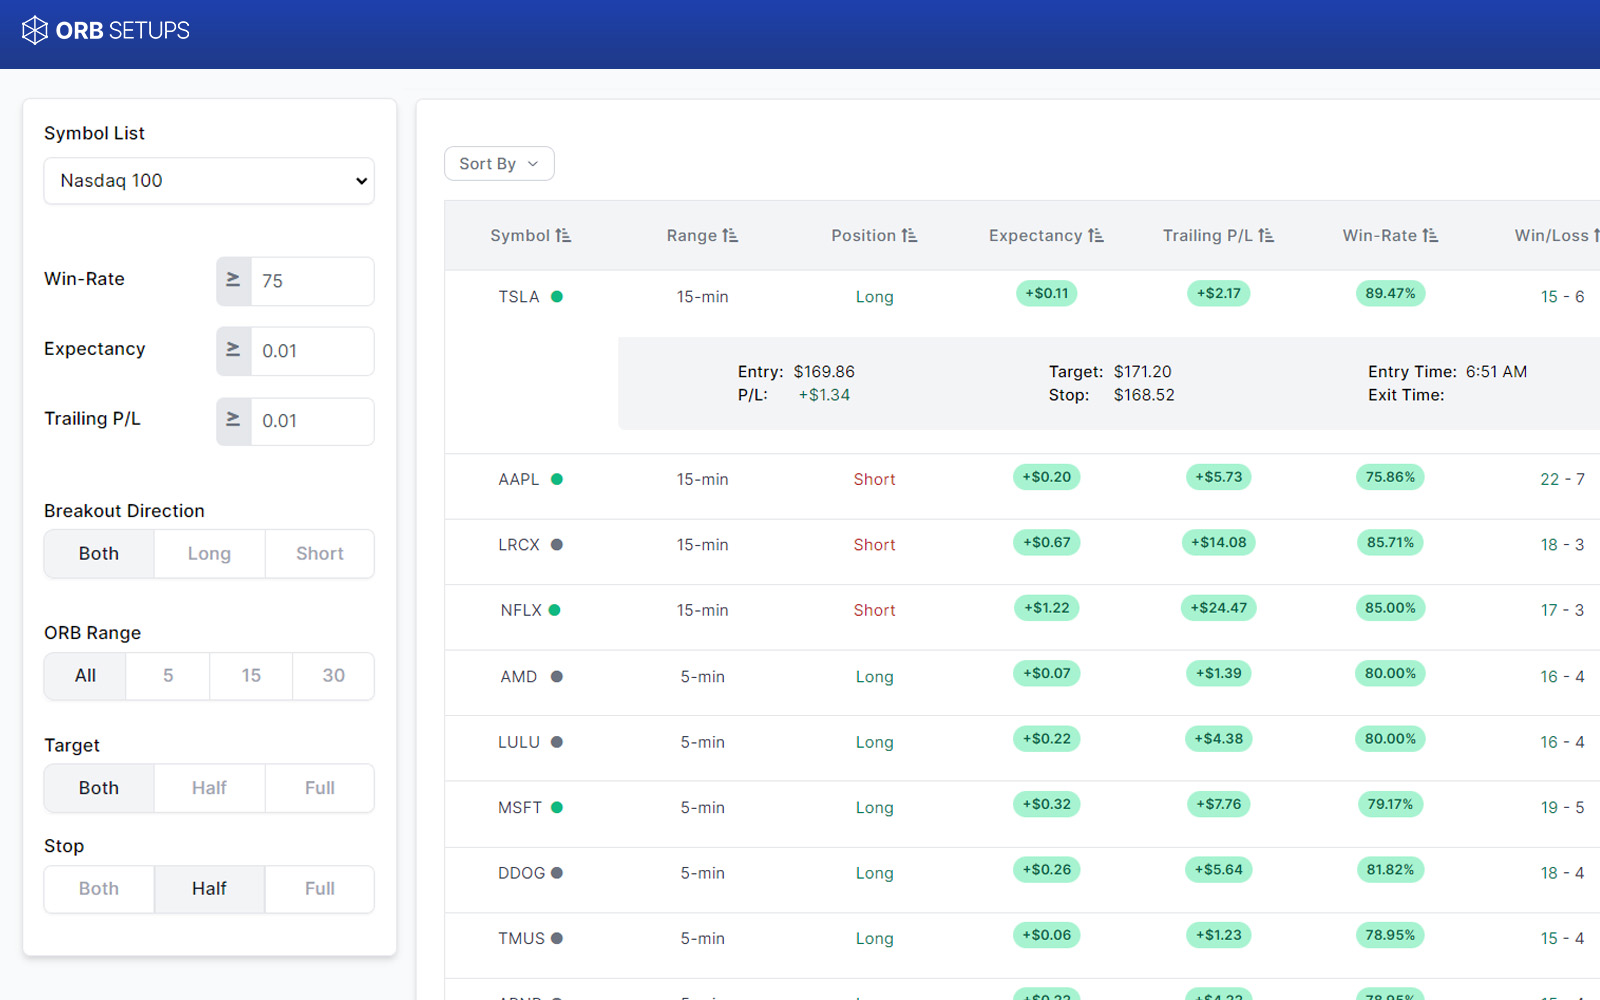
Task: Click the $171.20 target value
Action: pos(1143,372)
